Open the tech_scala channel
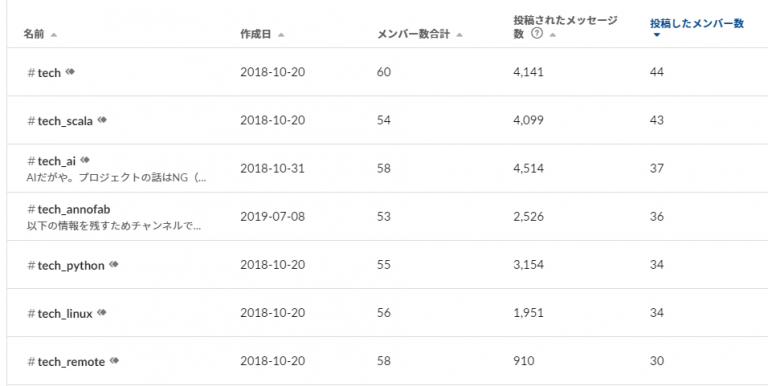 tap(65, 121)
